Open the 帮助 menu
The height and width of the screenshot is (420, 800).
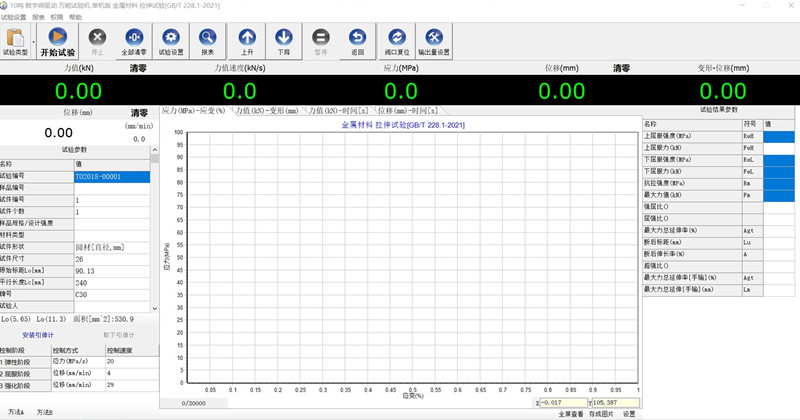tap(76, 17)
